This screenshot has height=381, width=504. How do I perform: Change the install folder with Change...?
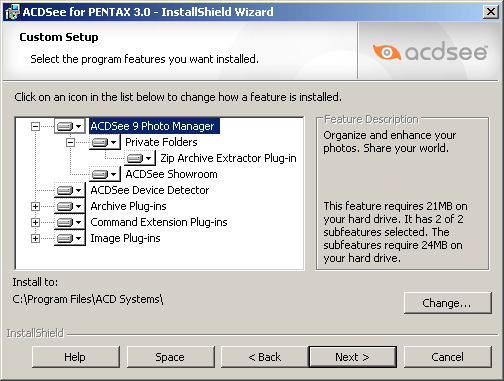pyautogui.click(x=448, y=303)
